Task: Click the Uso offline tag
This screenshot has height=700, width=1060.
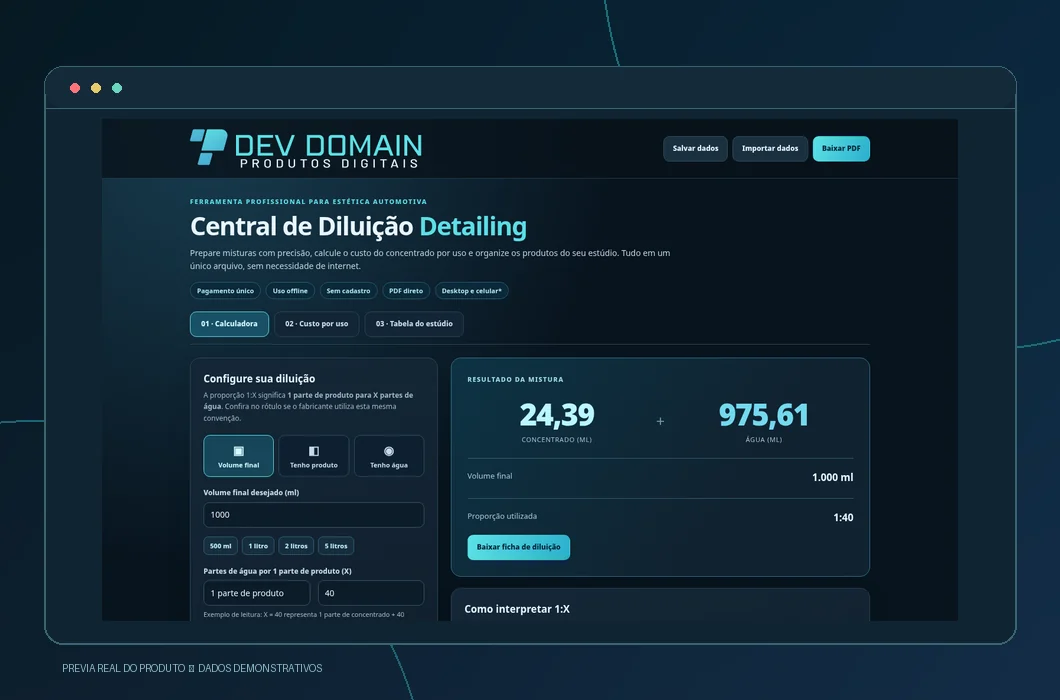Action: pos(290,291)
